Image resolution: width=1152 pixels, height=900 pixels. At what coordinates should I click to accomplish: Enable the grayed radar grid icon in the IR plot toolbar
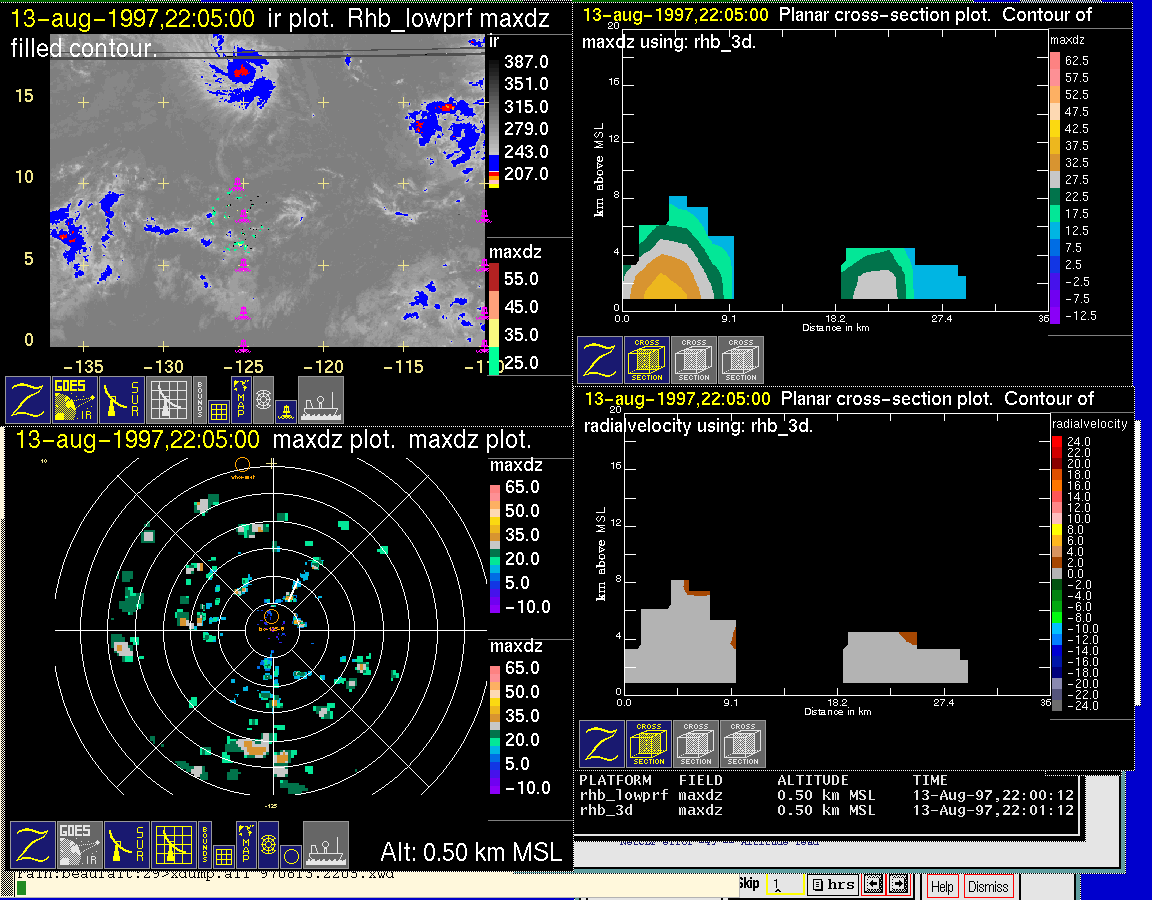point(170,400)
